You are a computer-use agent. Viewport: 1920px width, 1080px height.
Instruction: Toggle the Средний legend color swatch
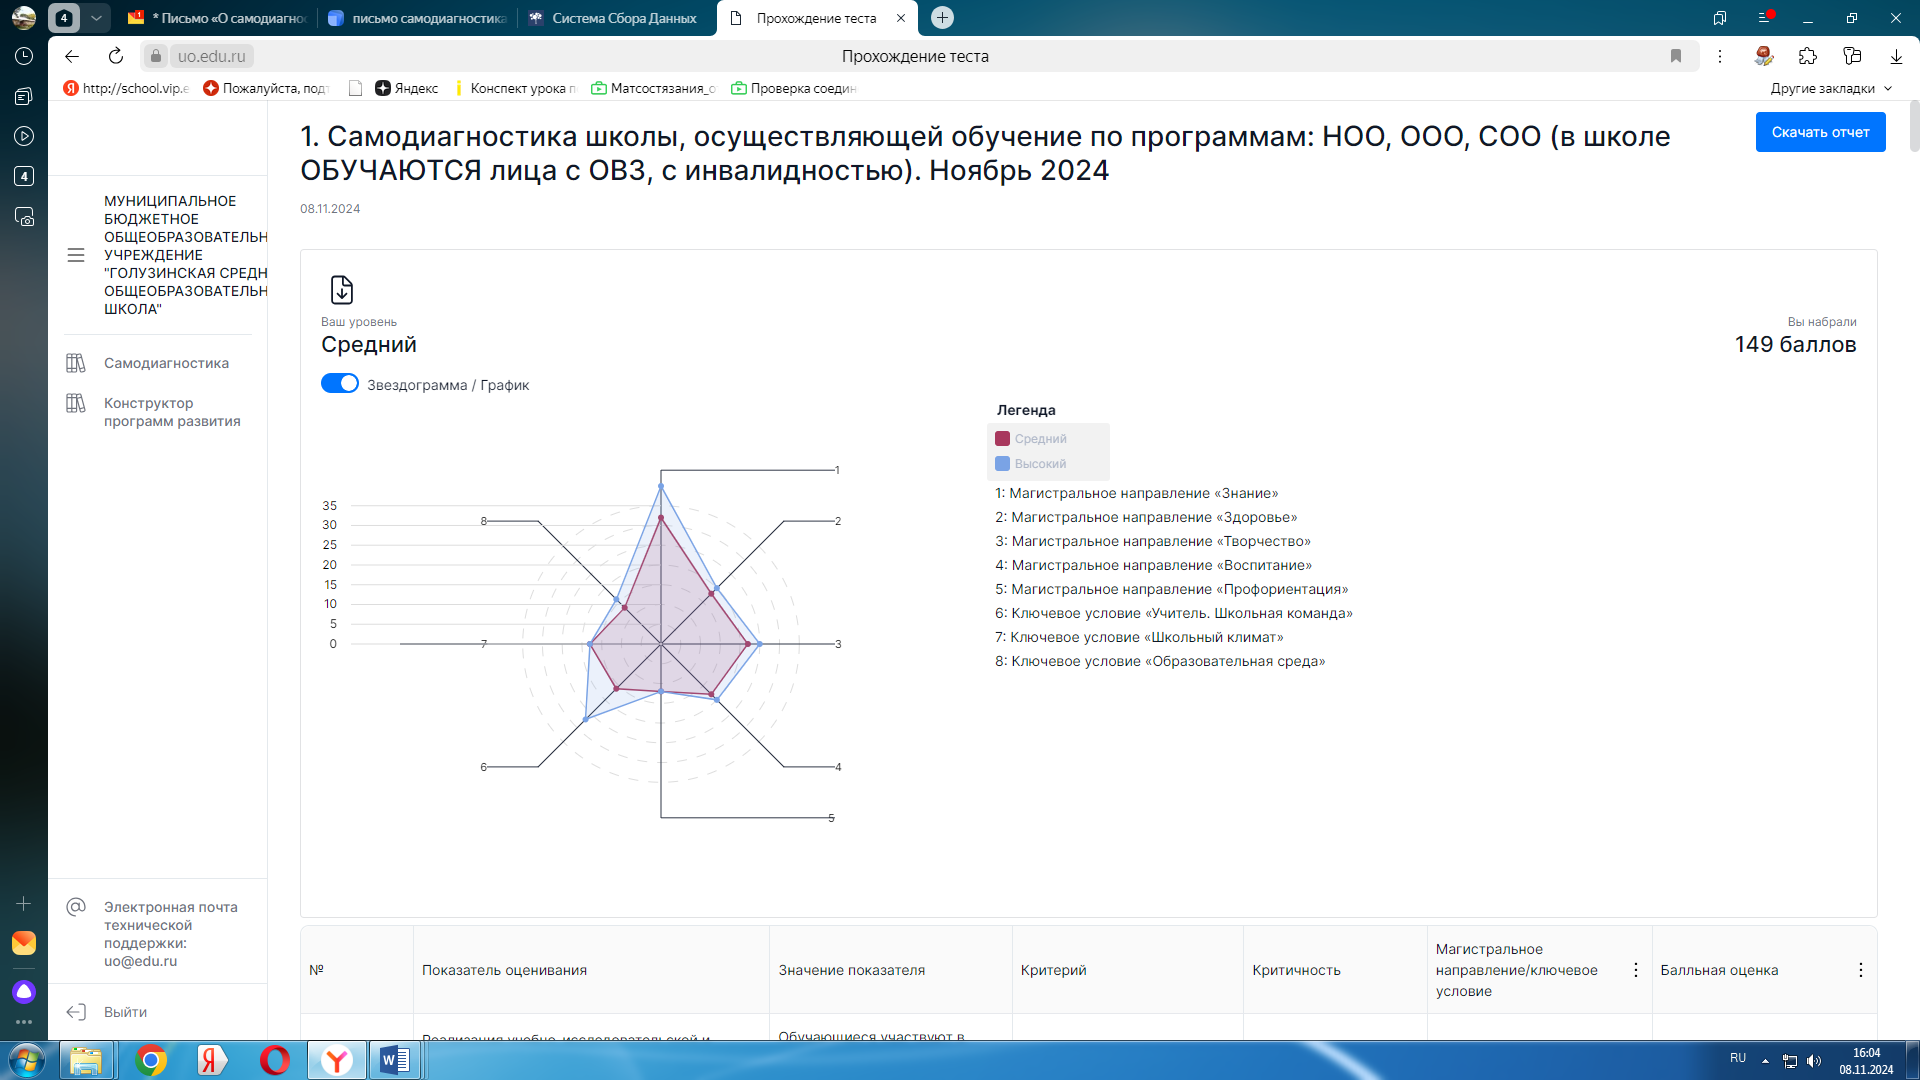pyautogui.click(x=1002, y=439)
